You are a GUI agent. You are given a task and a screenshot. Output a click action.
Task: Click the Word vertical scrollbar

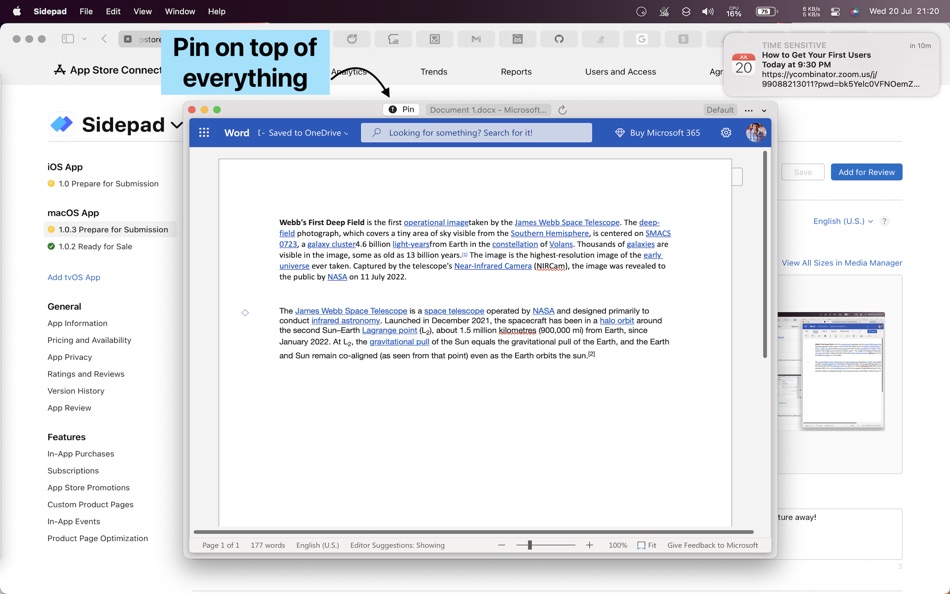click(765, 255)
